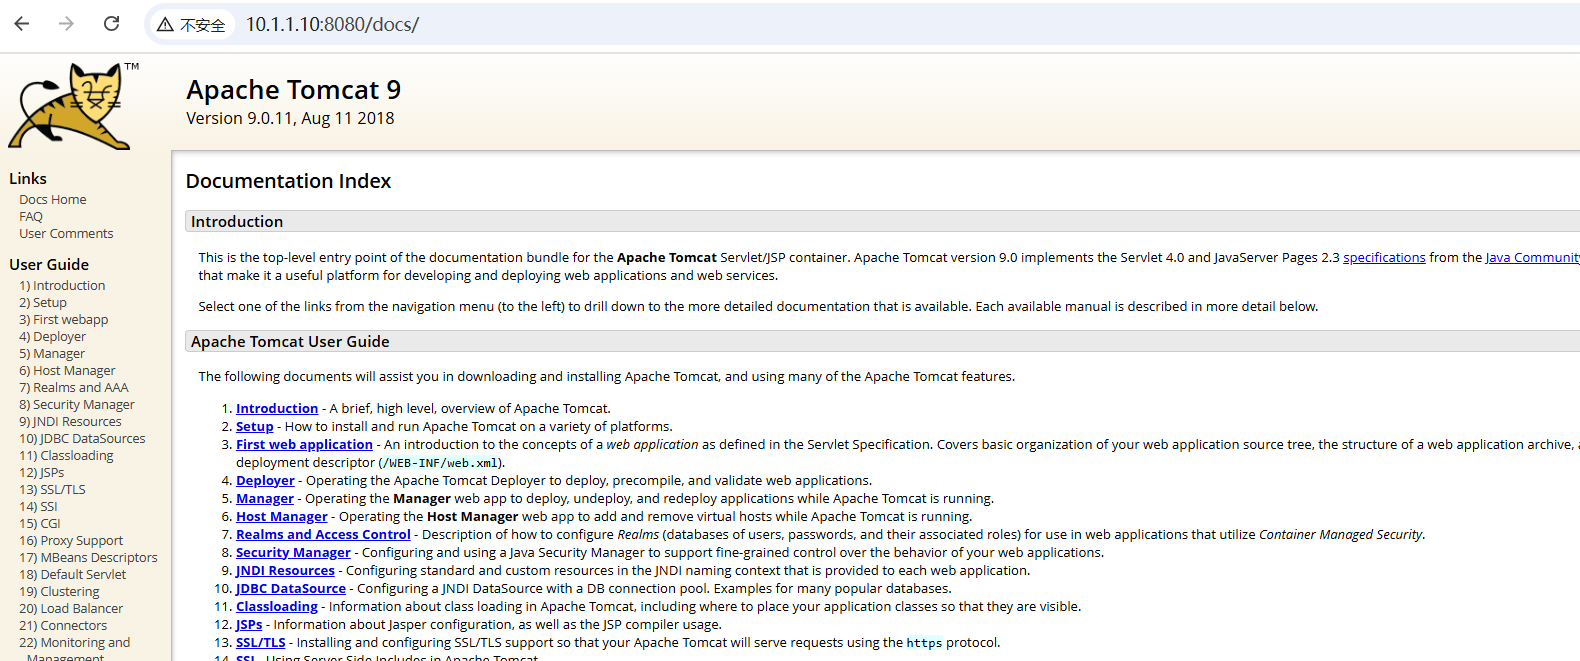Open sidebar item 8) Security Manager
The image size is (1580, 661).
coord(77,405)
